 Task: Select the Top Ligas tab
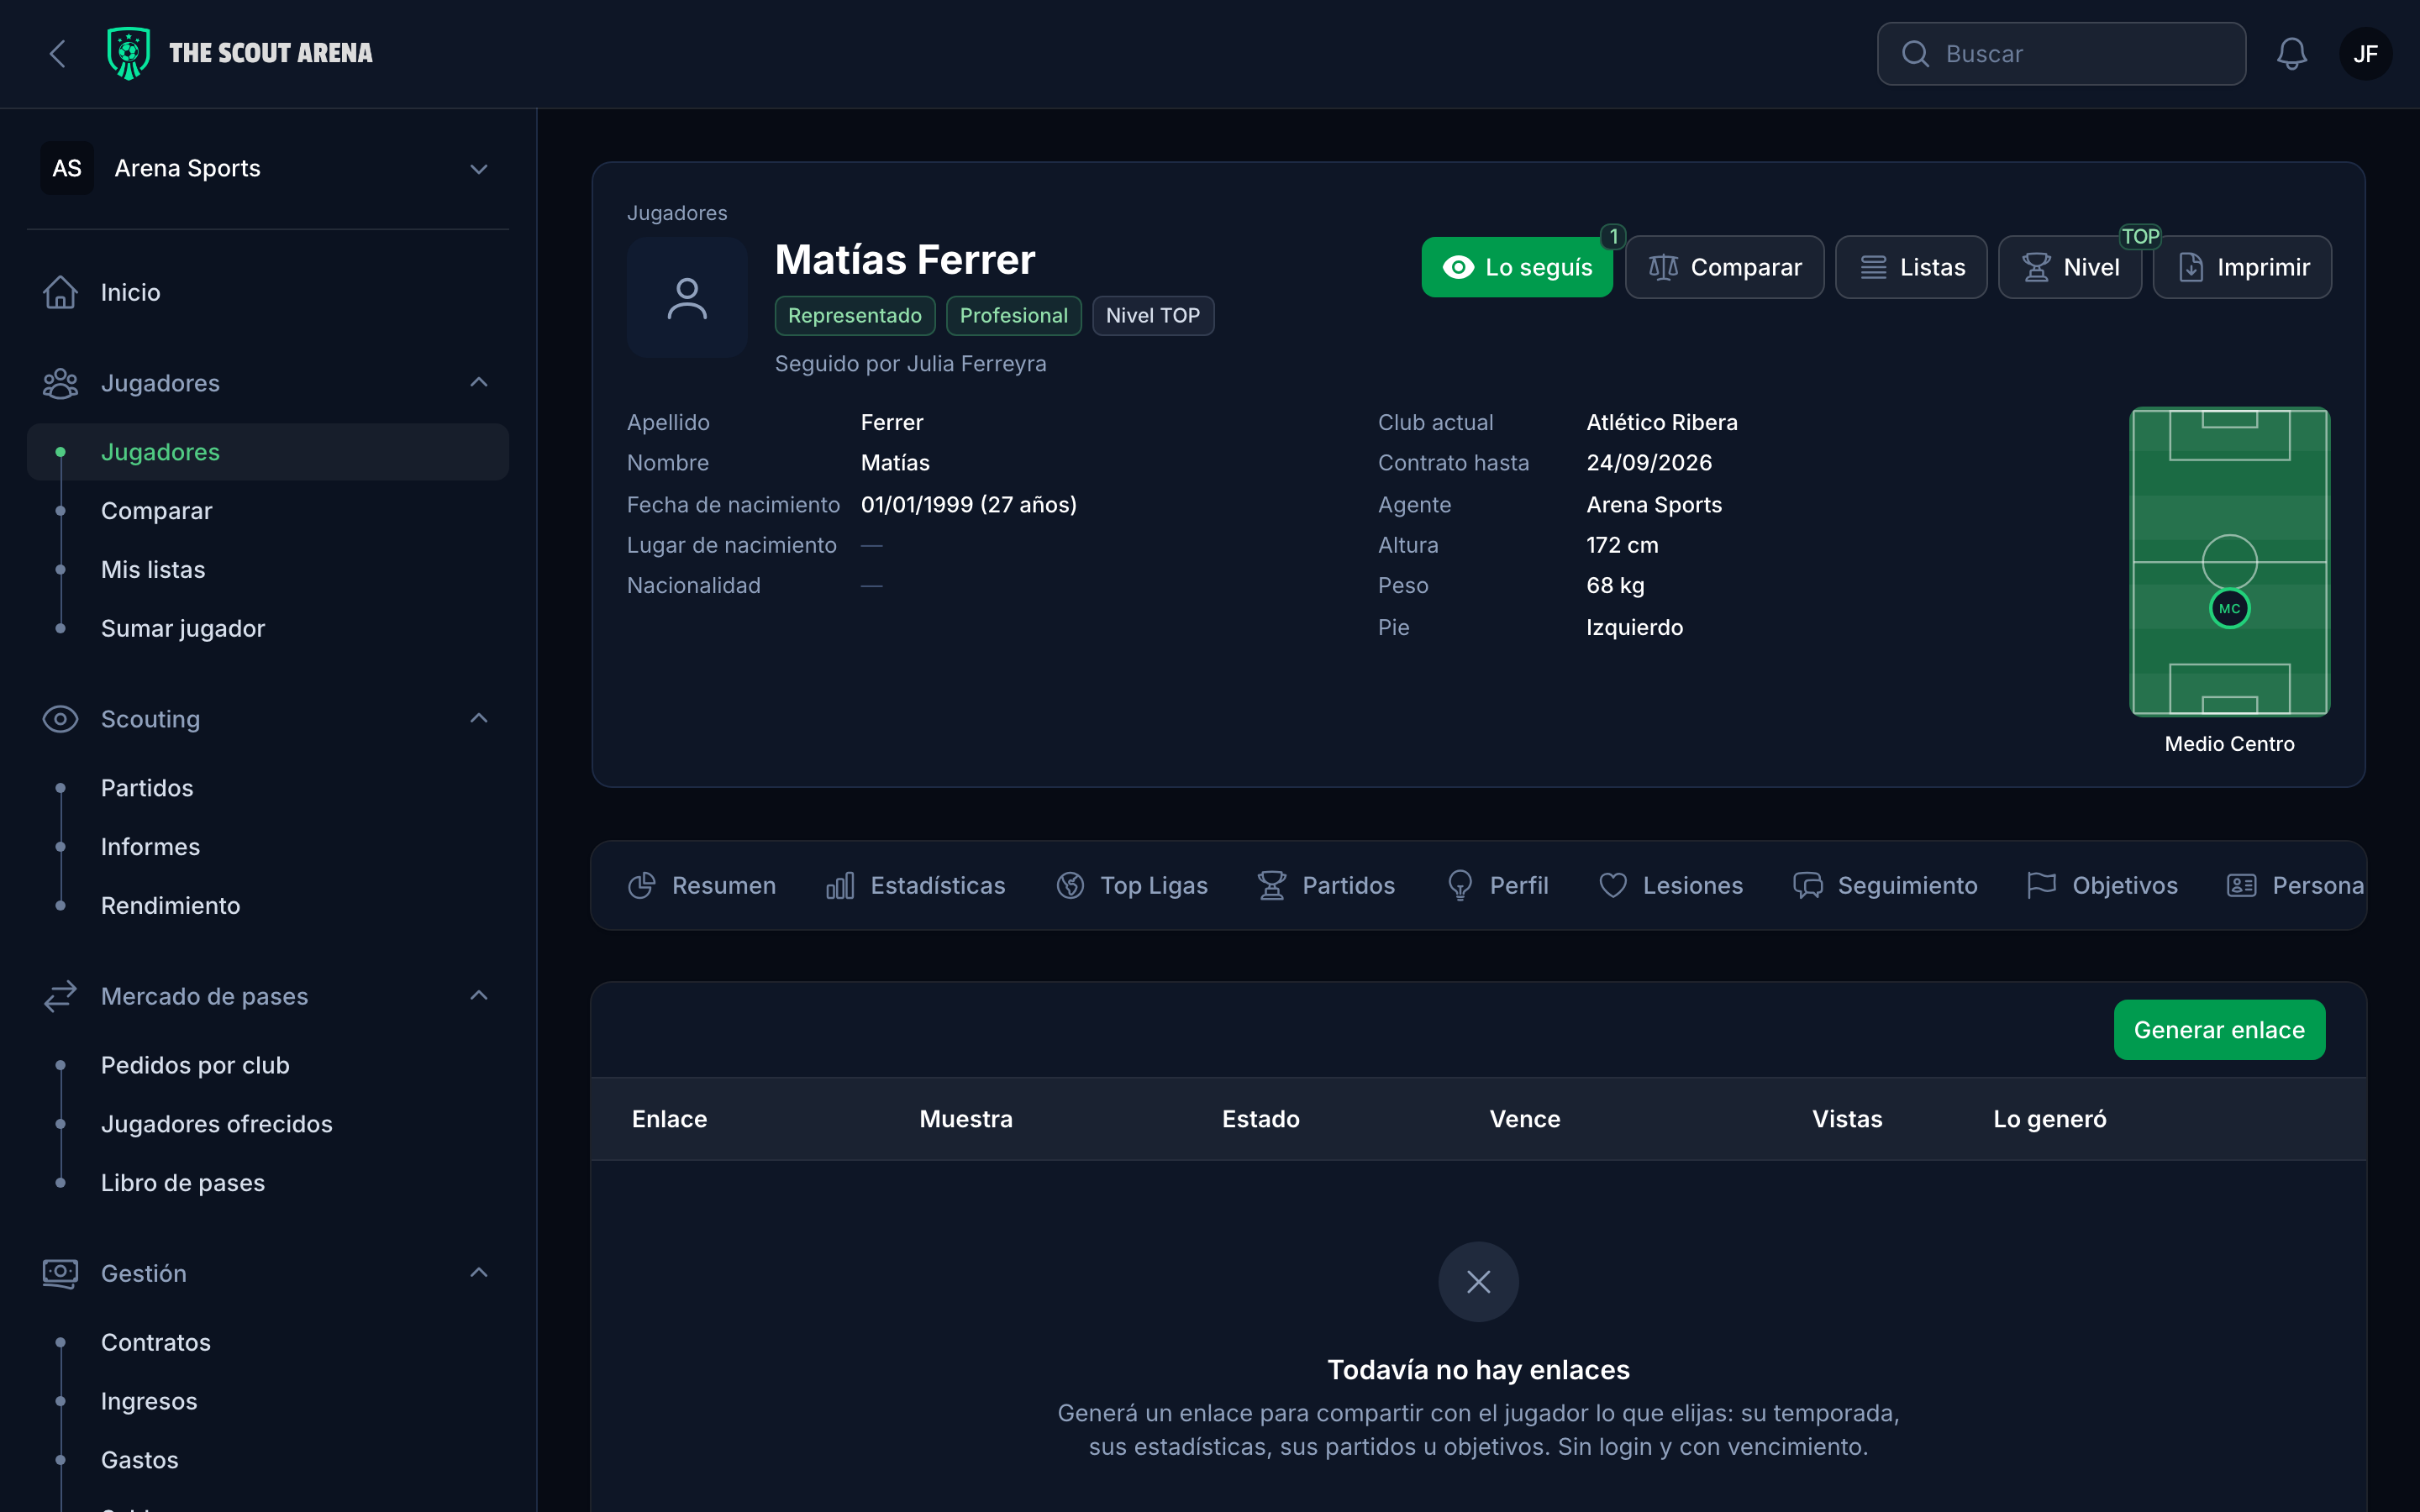1132,885
